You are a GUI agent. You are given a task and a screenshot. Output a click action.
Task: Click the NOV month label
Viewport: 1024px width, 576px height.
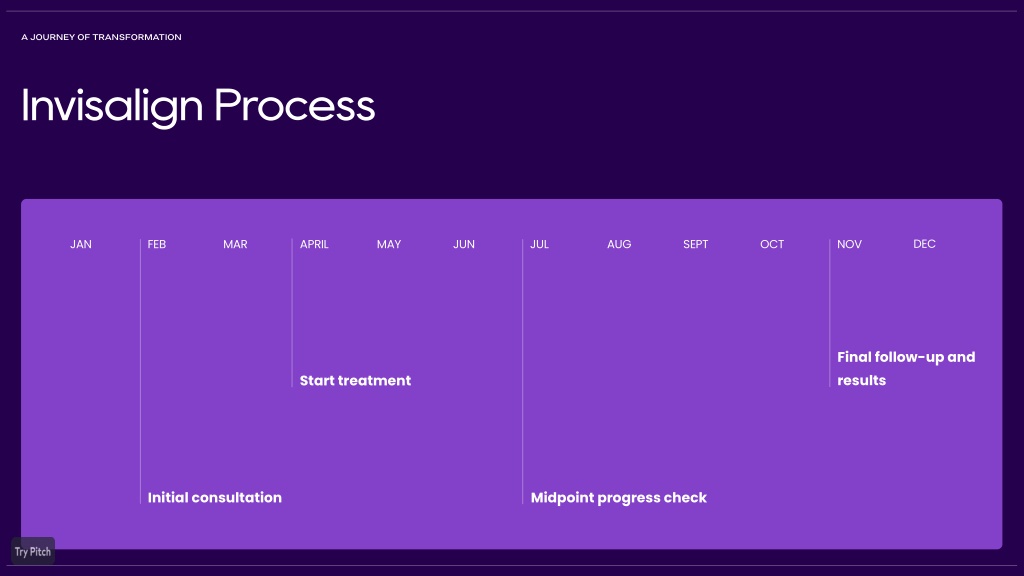pyautogui.click(x=850, y=244)
